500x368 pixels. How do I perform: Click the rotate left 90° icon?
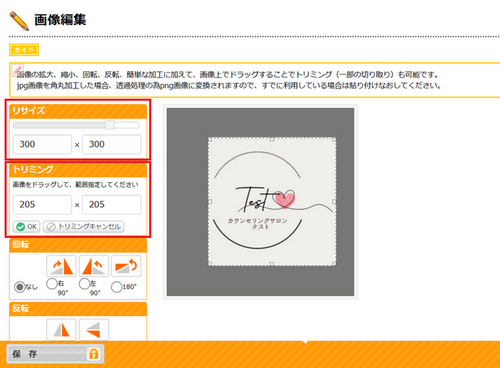pyautogui.click(x=94, y=266)
